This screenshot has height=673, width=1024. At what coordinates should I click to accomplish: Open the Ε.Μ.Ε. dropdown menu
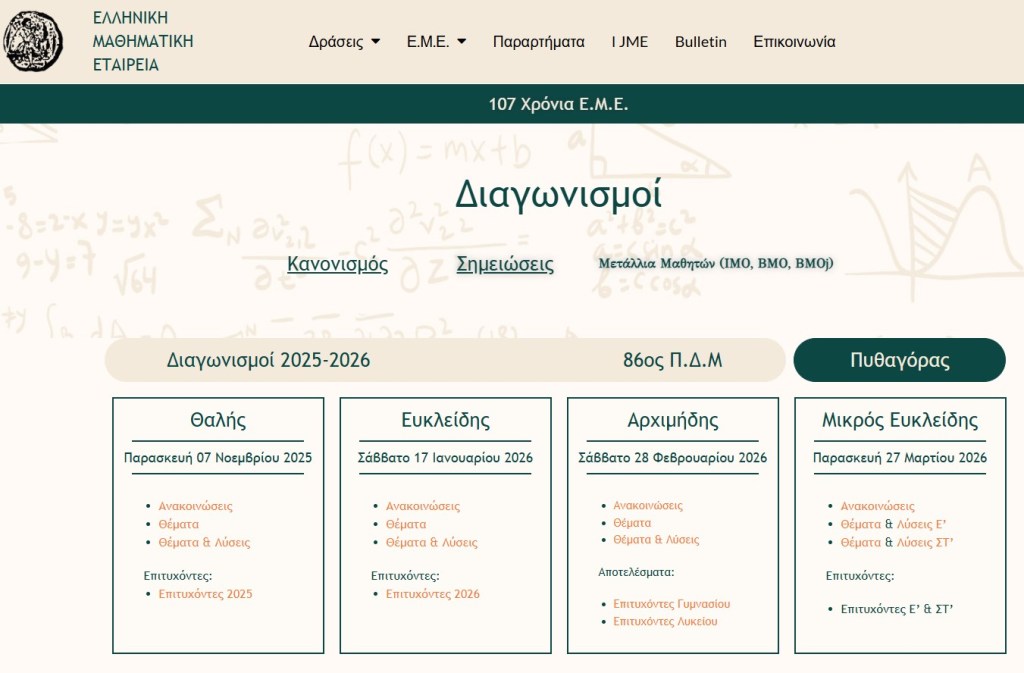click(x=436, y=42)
